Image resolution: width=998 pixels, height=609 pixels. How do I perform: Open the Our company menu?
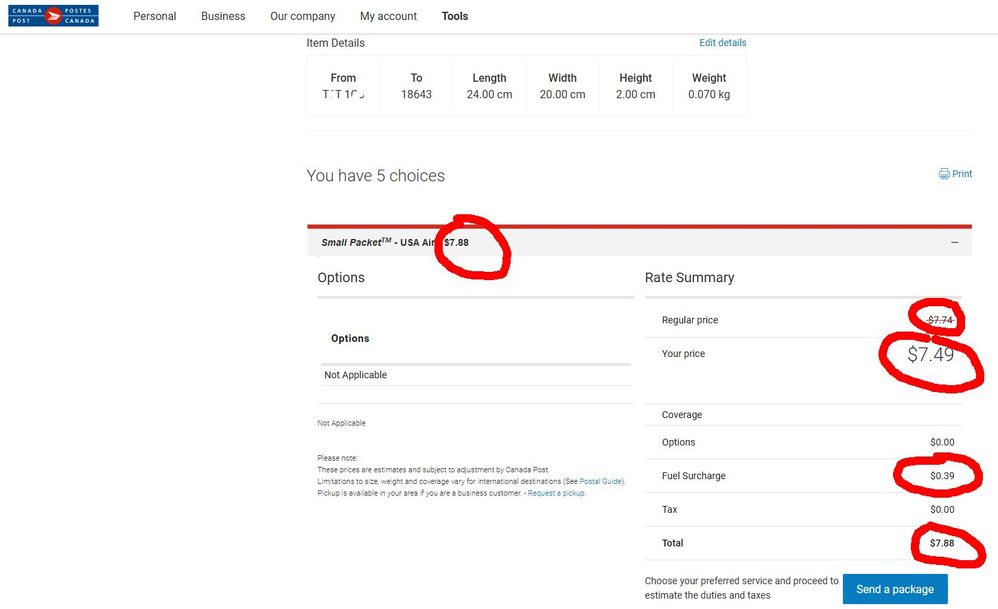pyautogui.click(x=302, y=17)
